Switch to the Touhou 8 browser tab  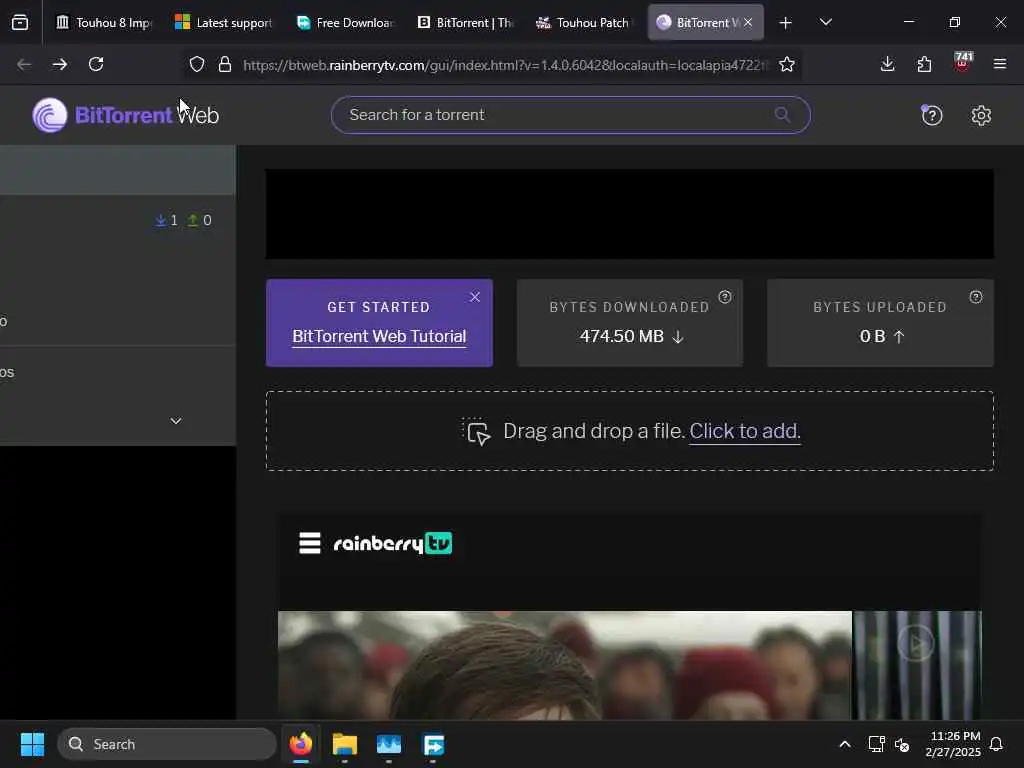104,23
